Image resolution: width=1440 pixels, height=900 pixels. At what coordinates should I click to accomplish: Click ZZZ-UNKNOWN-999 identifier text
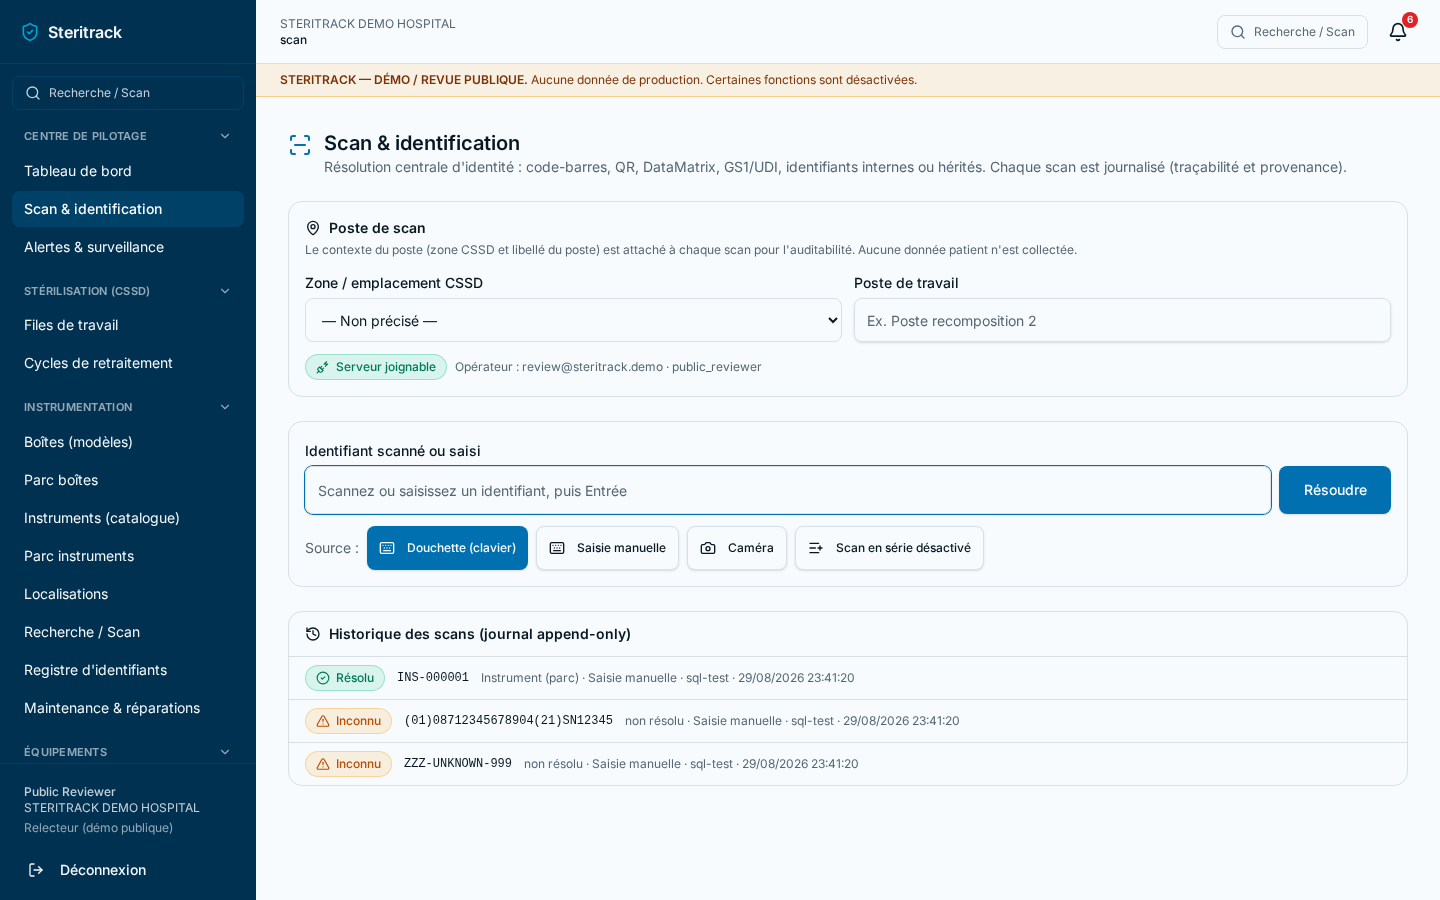(x=458, y=764)
